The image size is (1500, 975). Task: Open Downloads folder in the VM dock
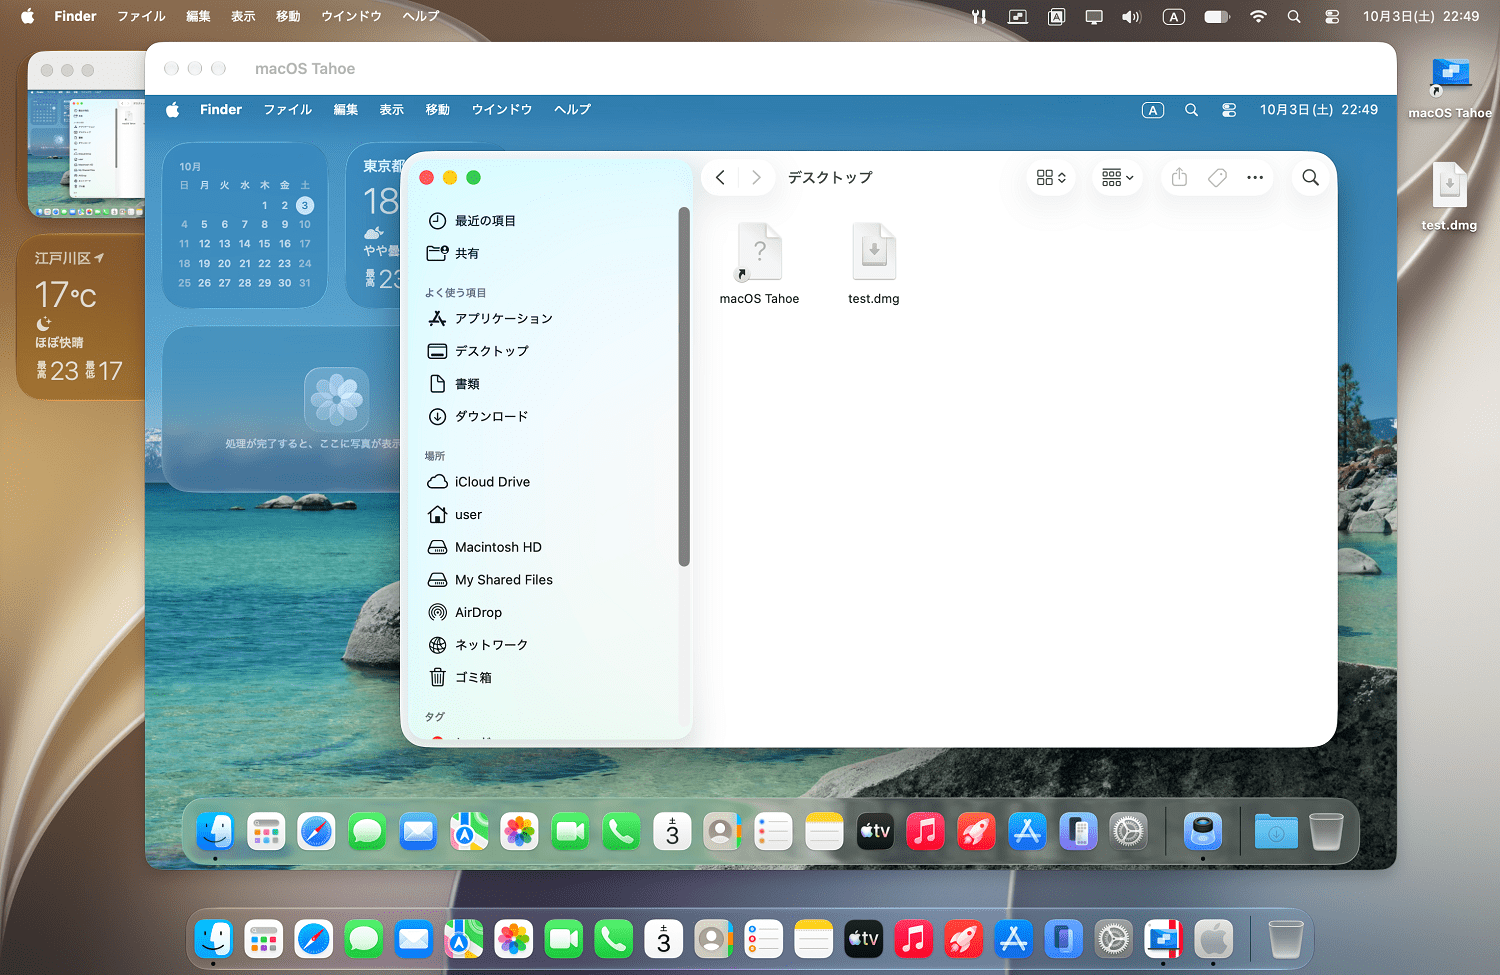pos(1276,831)
